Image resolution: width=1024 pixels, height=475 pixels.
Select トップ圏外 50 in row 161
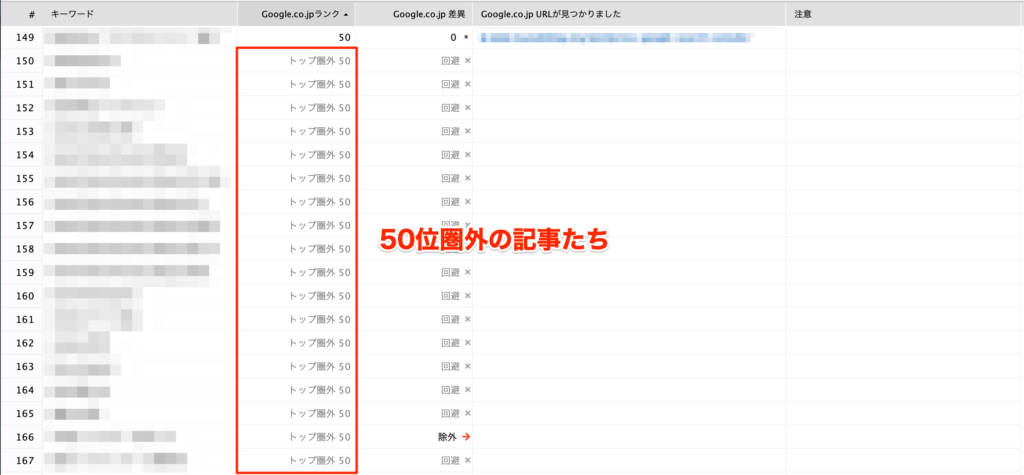(x=320, y=319)
